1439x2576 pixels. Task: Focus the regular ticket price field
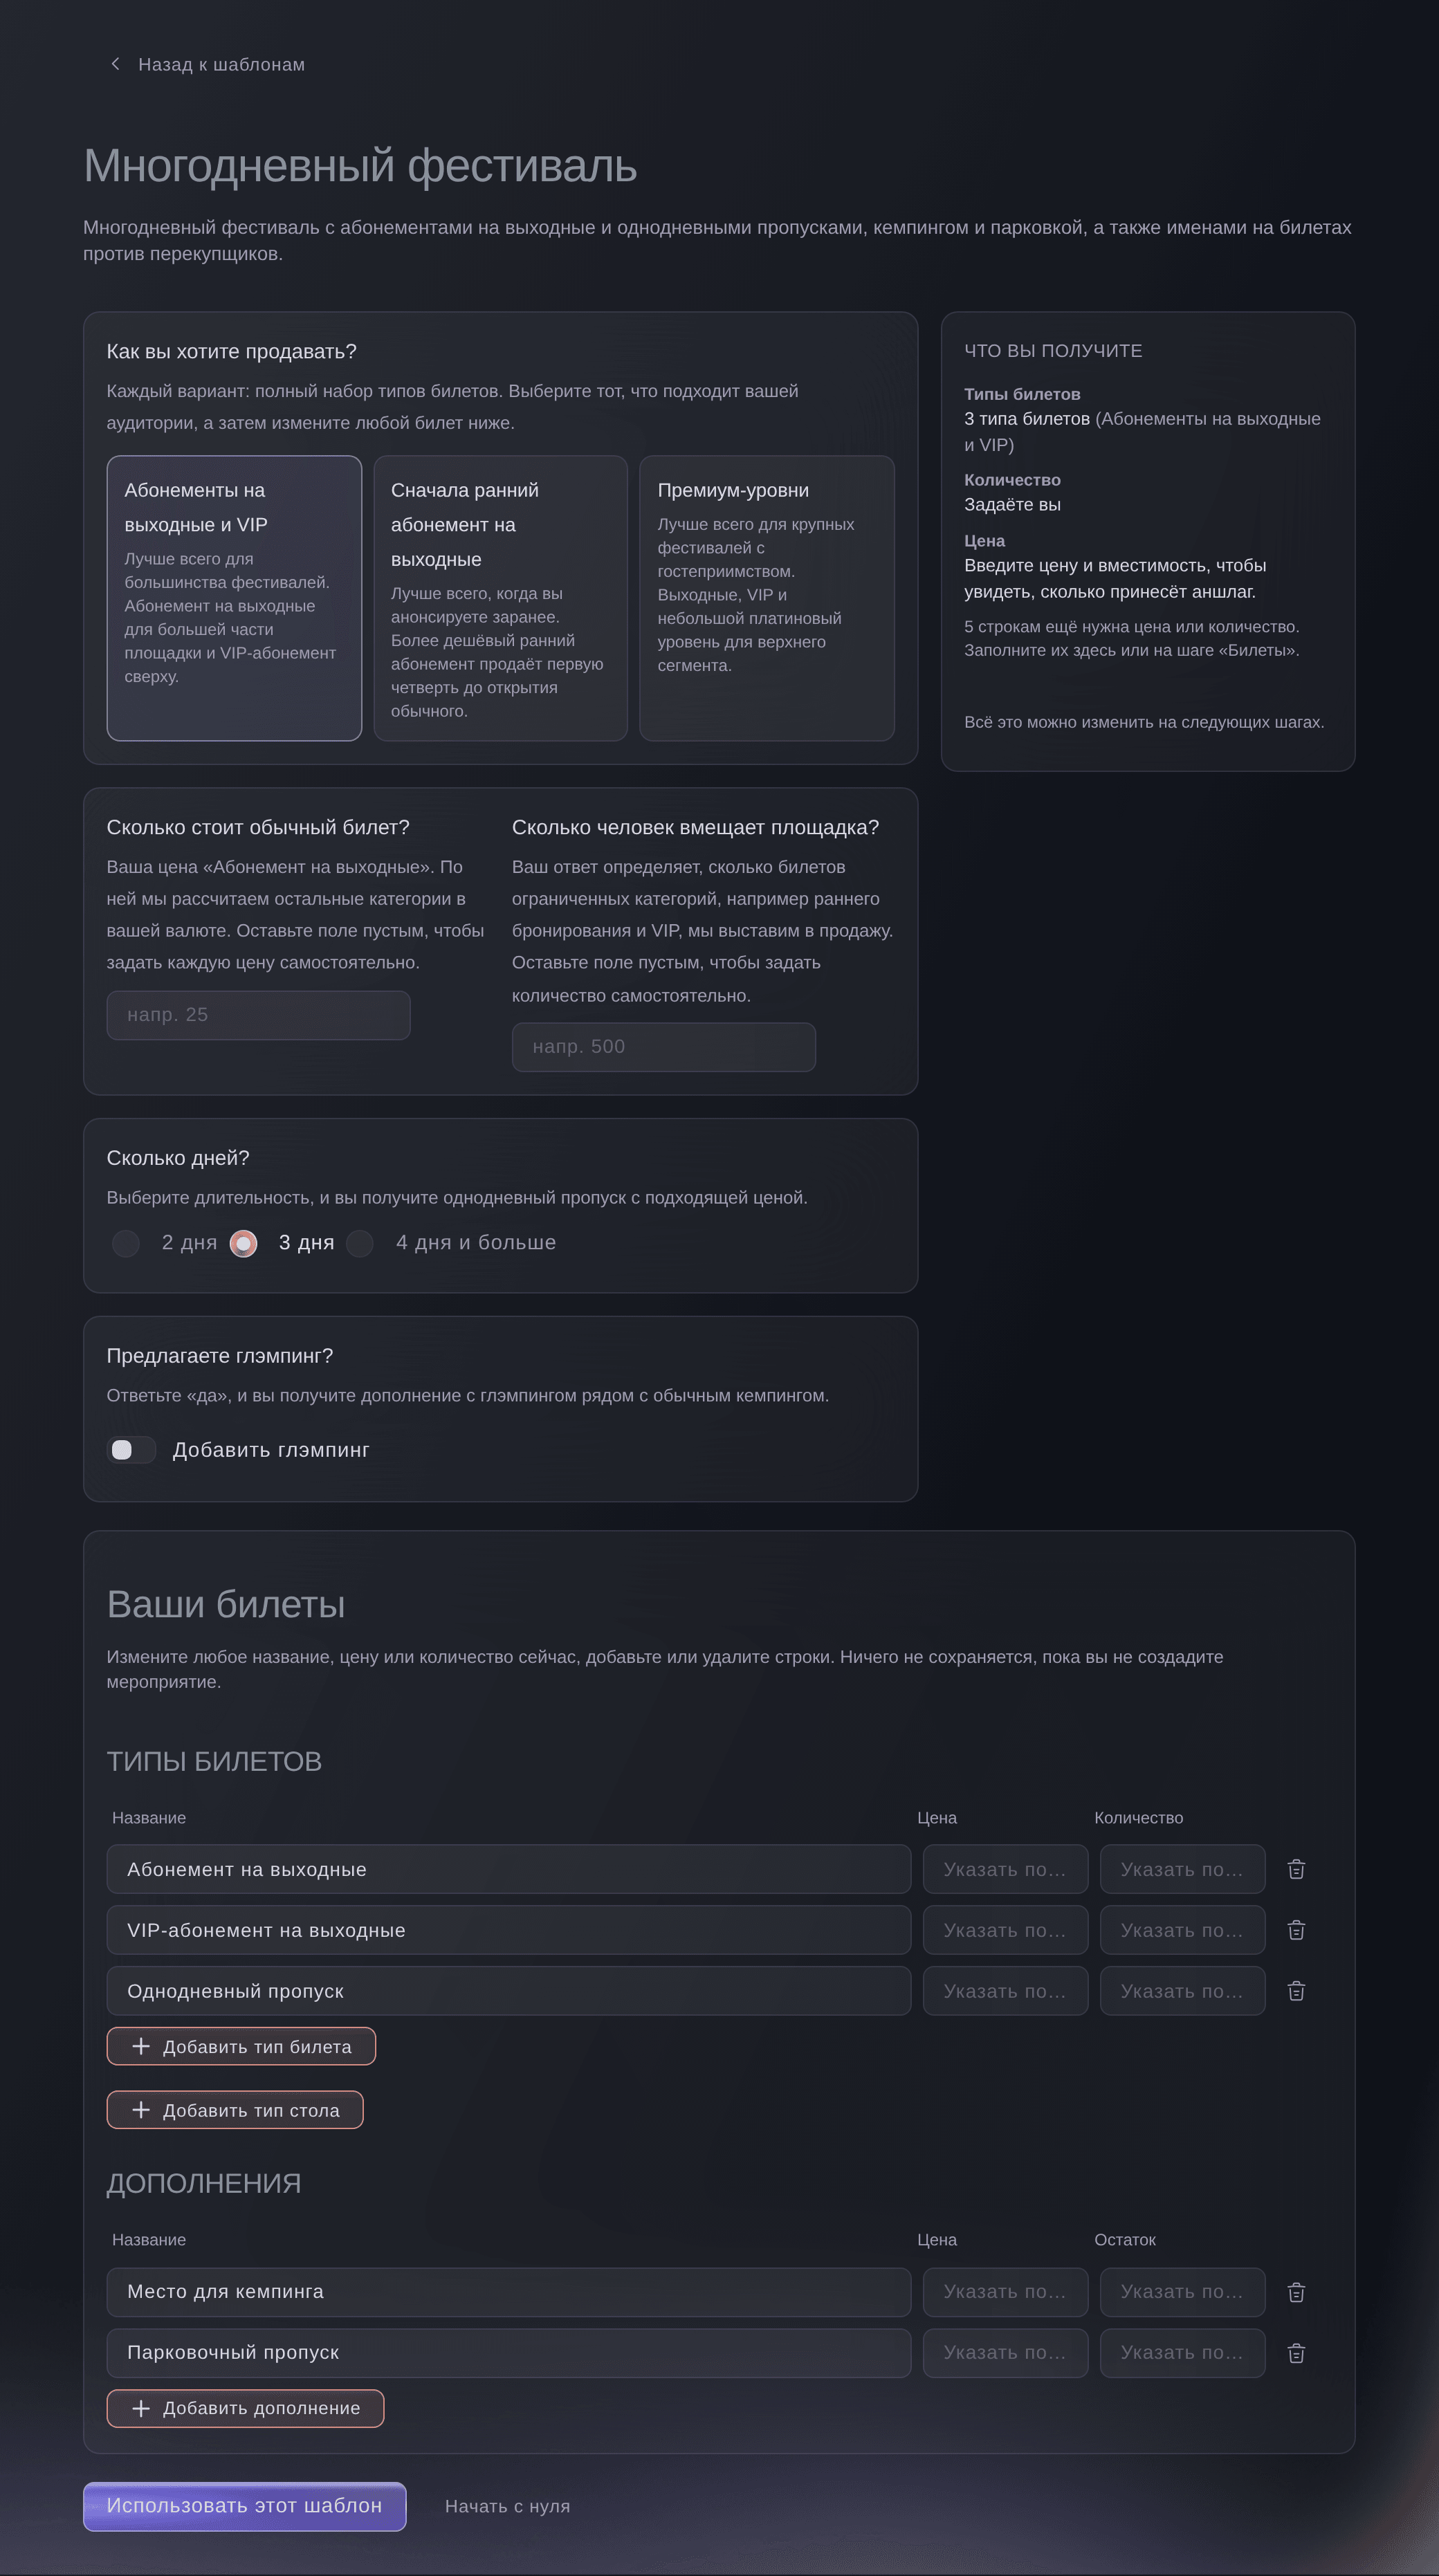click(259, 1015)
